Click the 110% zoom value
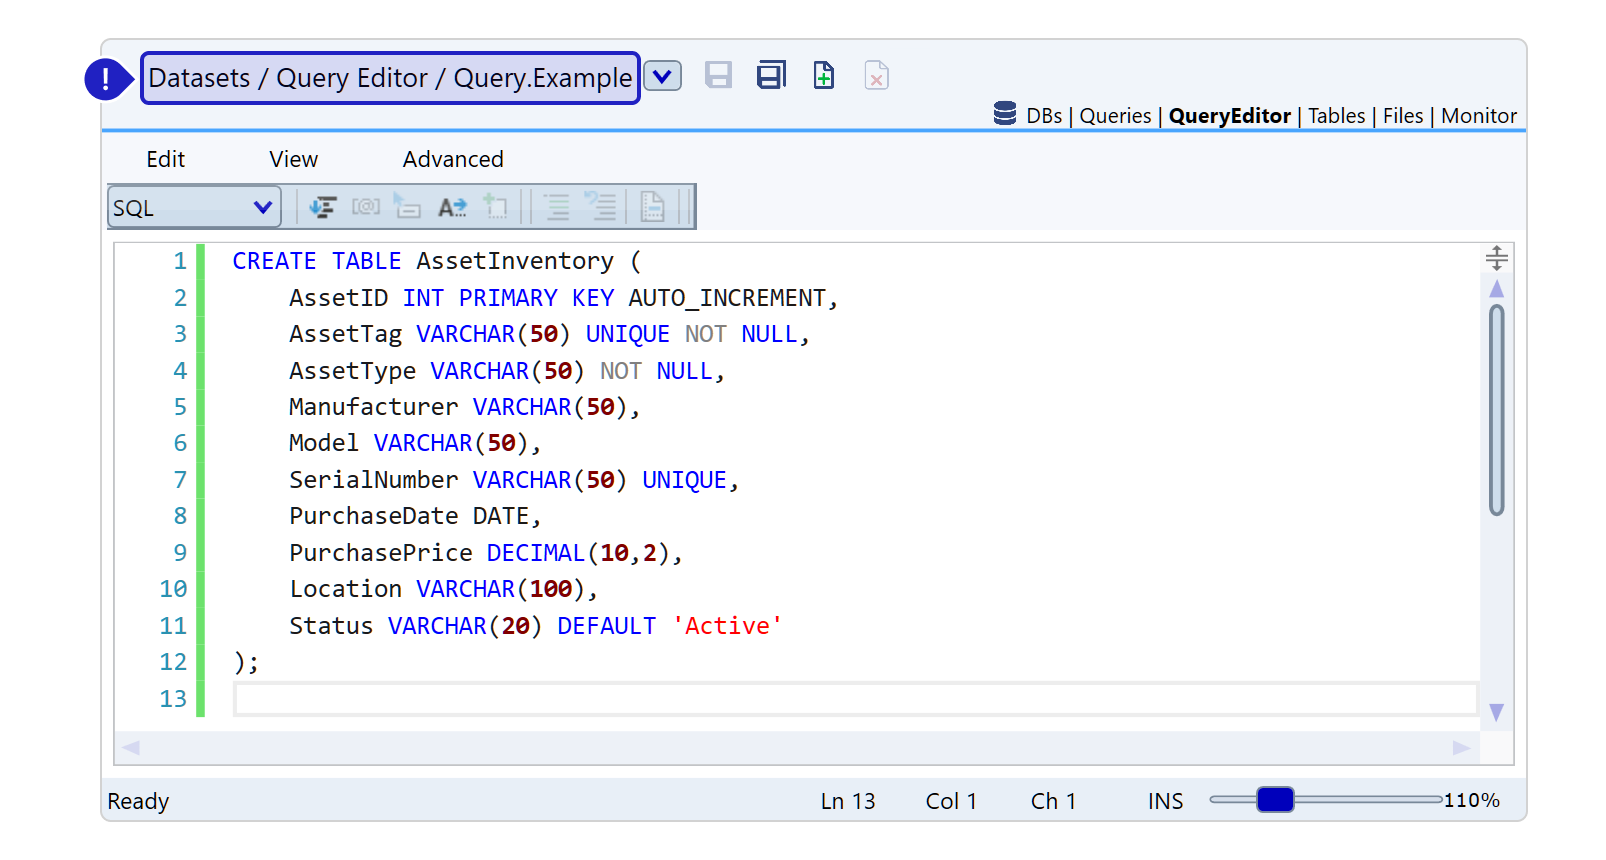 [1471, 800]
